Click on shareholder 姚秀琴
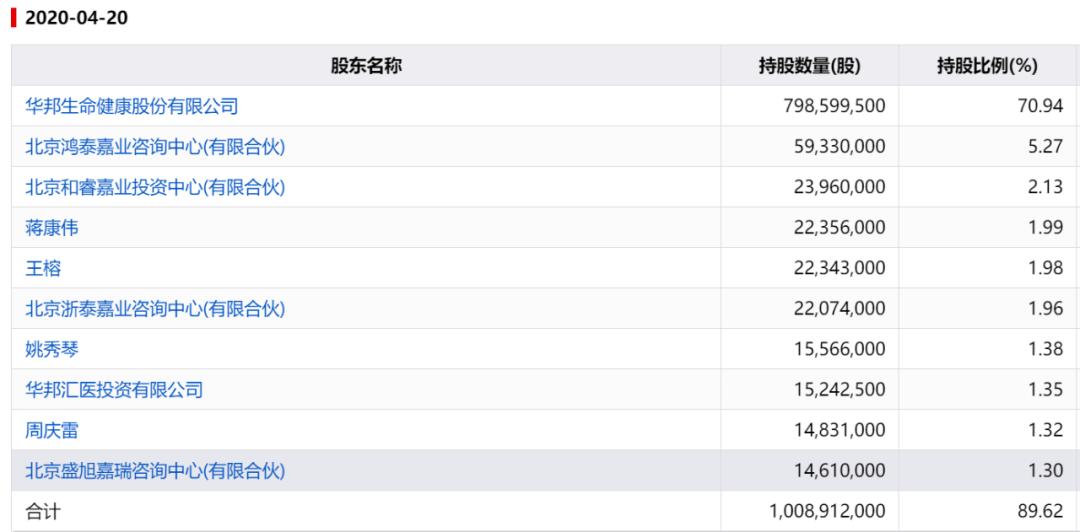This screenshot has height=532, width=1080. click(52, 349)
